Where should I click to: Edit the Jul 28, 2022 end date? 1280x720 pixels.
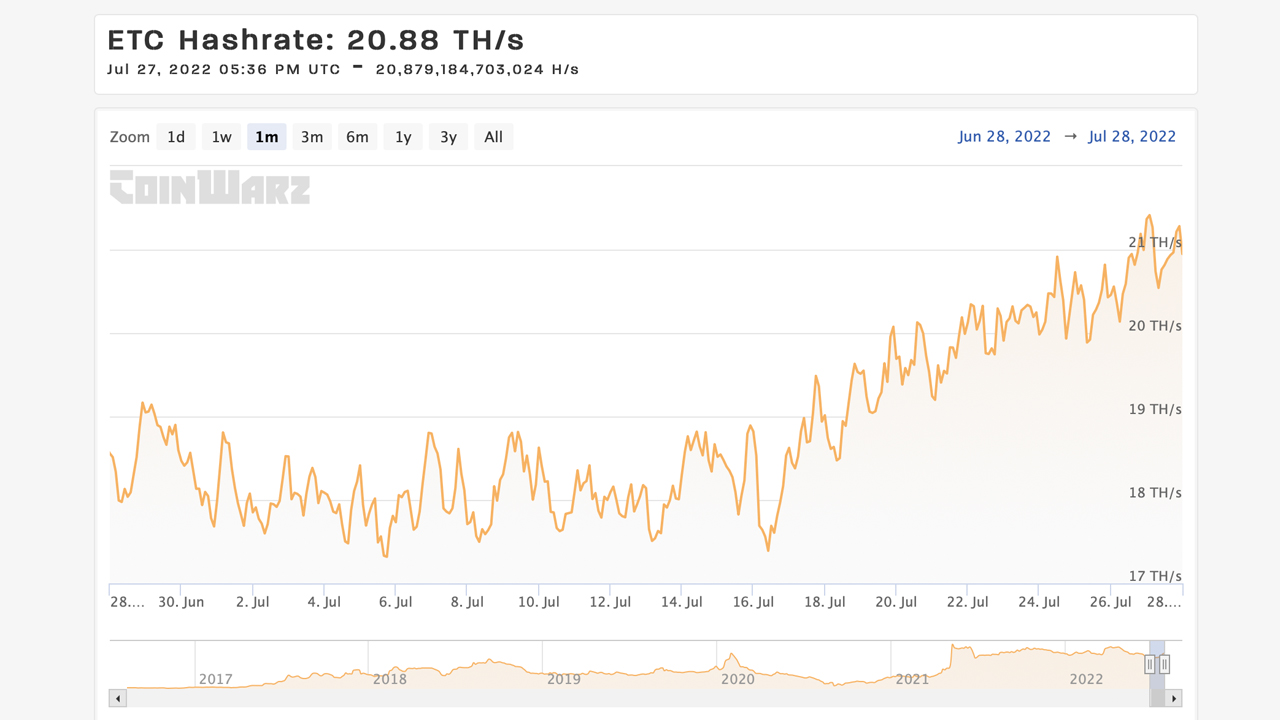[1132, 136]
